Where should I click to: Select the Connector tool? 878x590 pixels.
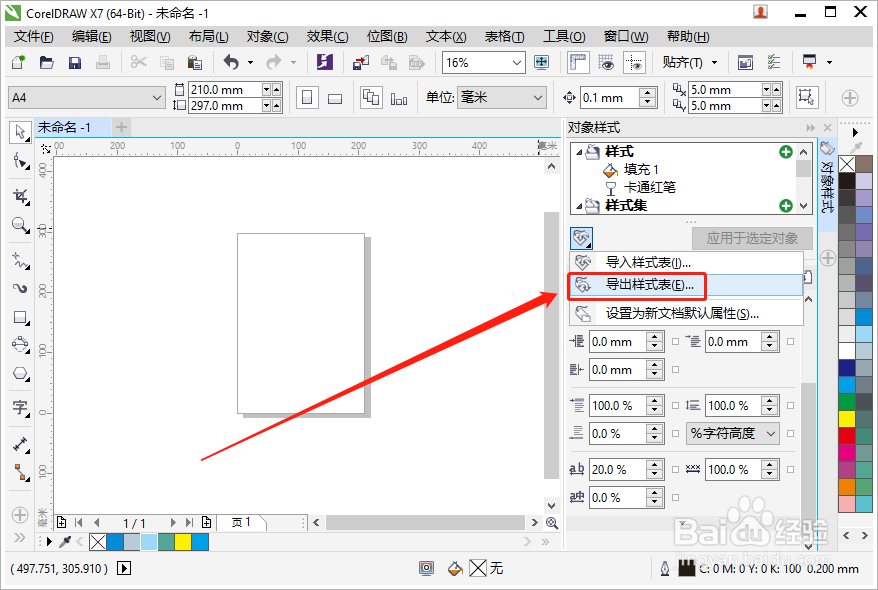pos(20,472)
